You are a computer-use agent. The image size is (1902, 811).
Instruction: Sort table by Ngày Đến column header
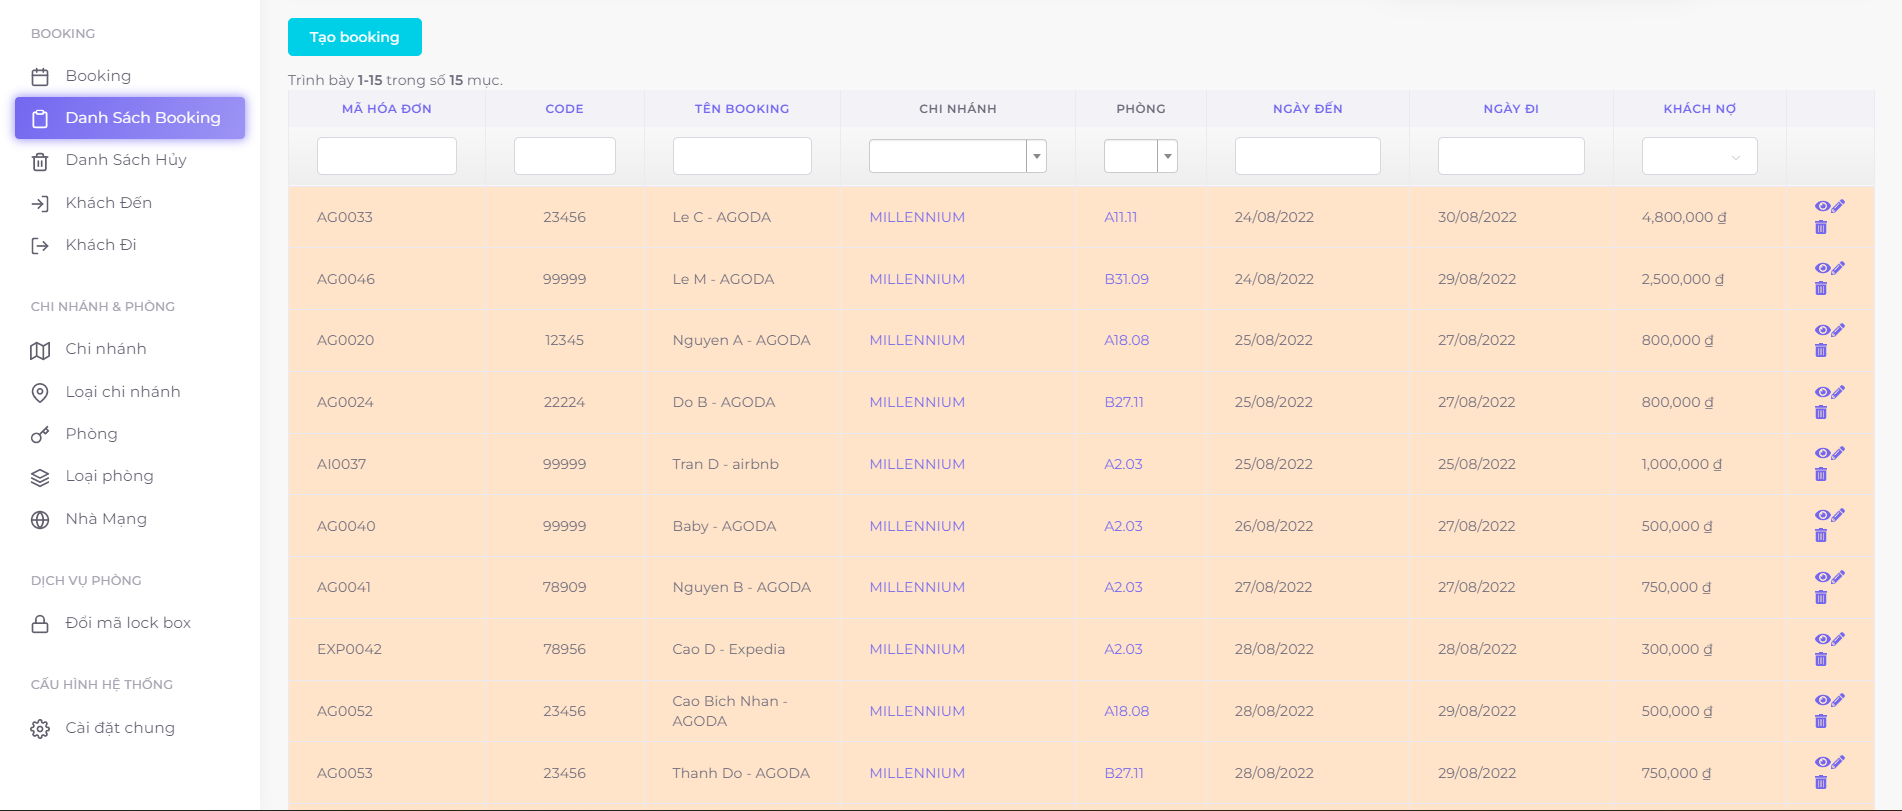(x=1307, y=109)
